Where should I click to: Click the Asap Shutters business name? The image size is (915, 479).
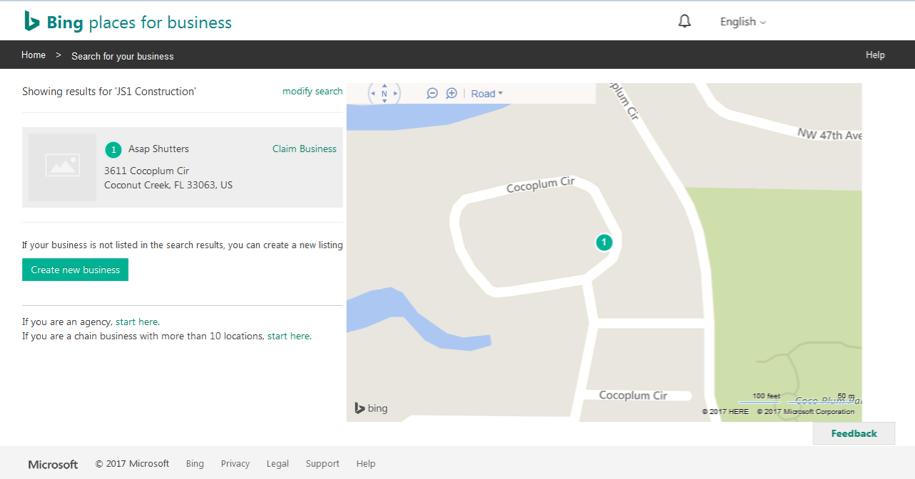click(x=158, y=149)
